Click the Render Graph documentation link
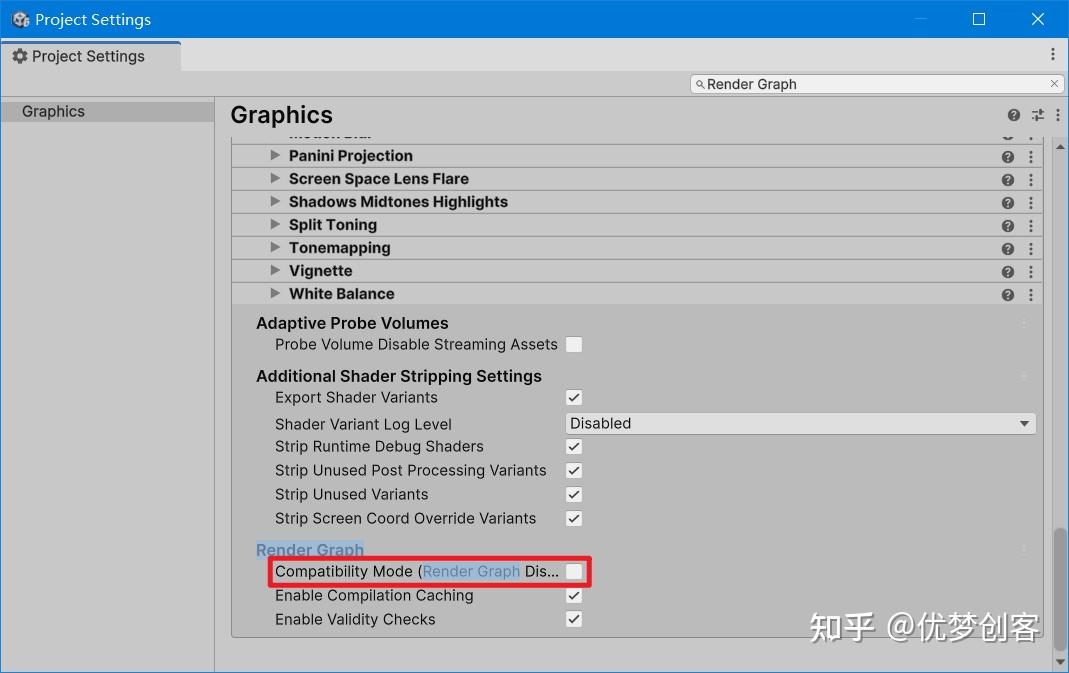This screenshot has width=1069, height=673. [309, 550]
